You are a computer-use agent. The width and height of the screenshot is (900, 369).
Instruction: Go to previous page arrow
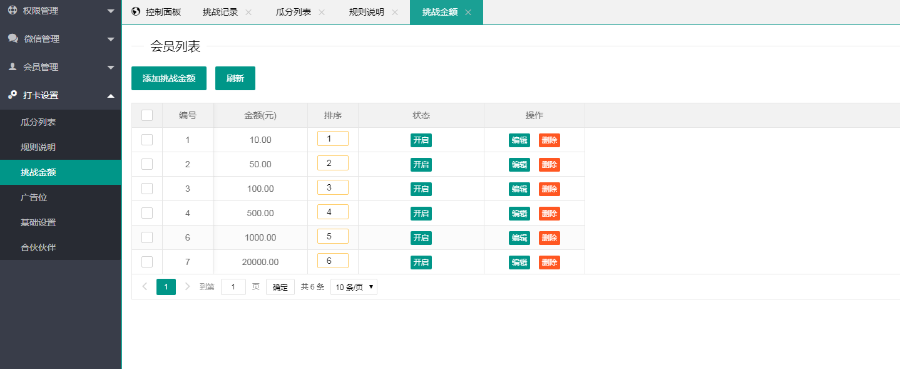tap(145, 286)
